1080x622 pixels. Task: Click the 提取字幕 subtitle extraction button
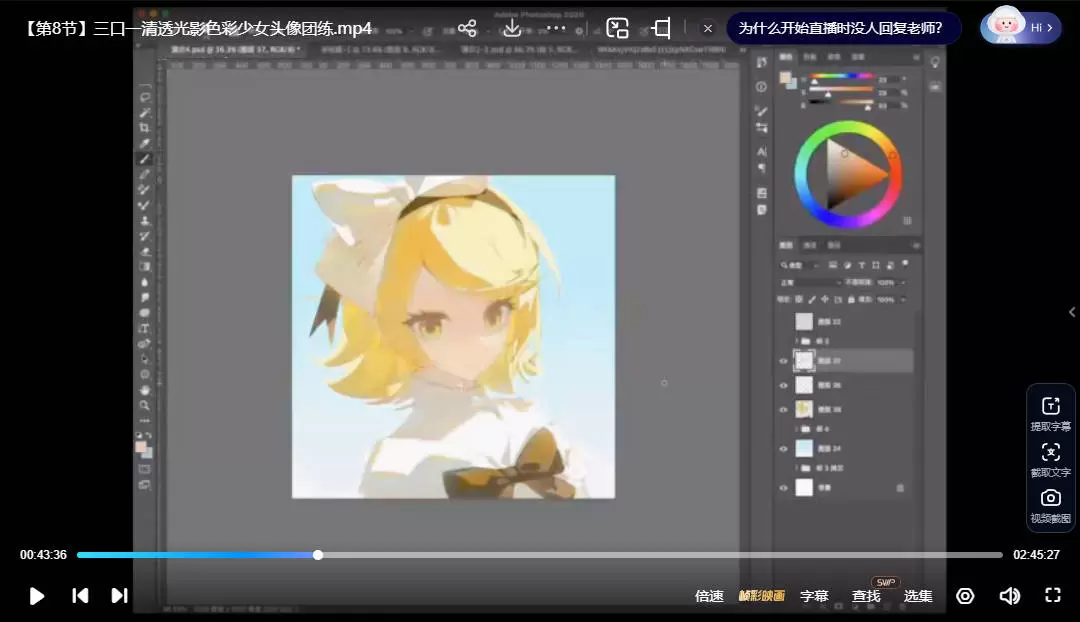[1050, 414]
